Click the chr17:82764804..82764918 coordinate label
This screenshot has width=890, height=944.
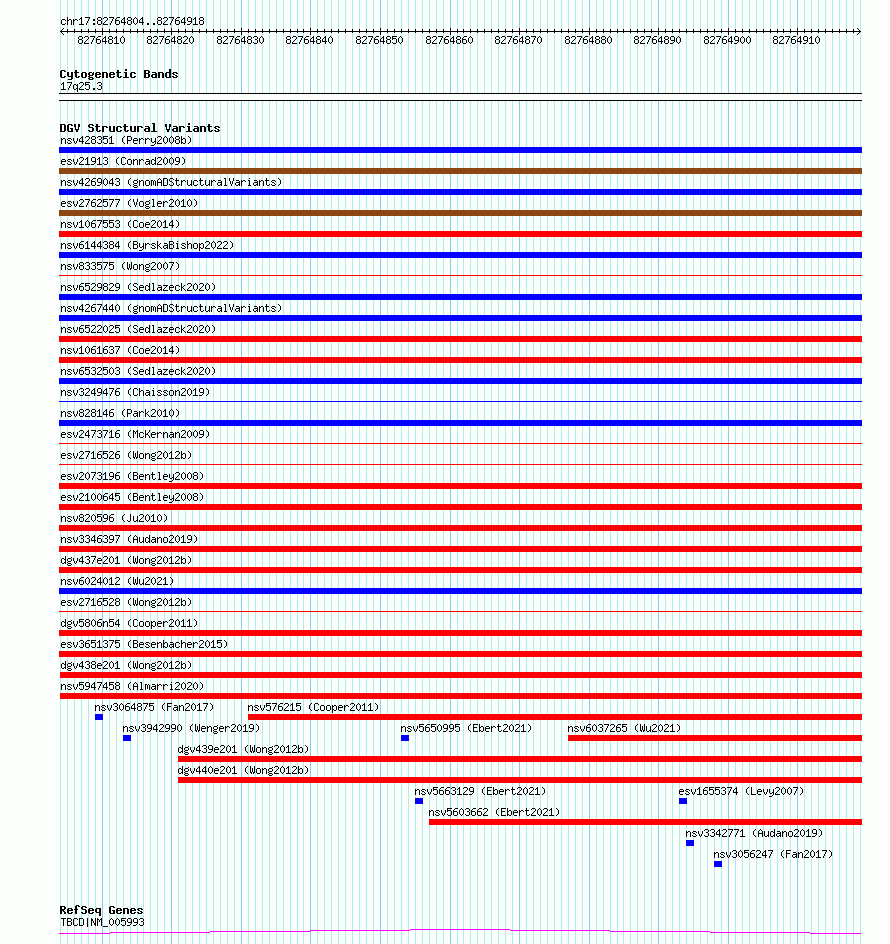(132, 22)
